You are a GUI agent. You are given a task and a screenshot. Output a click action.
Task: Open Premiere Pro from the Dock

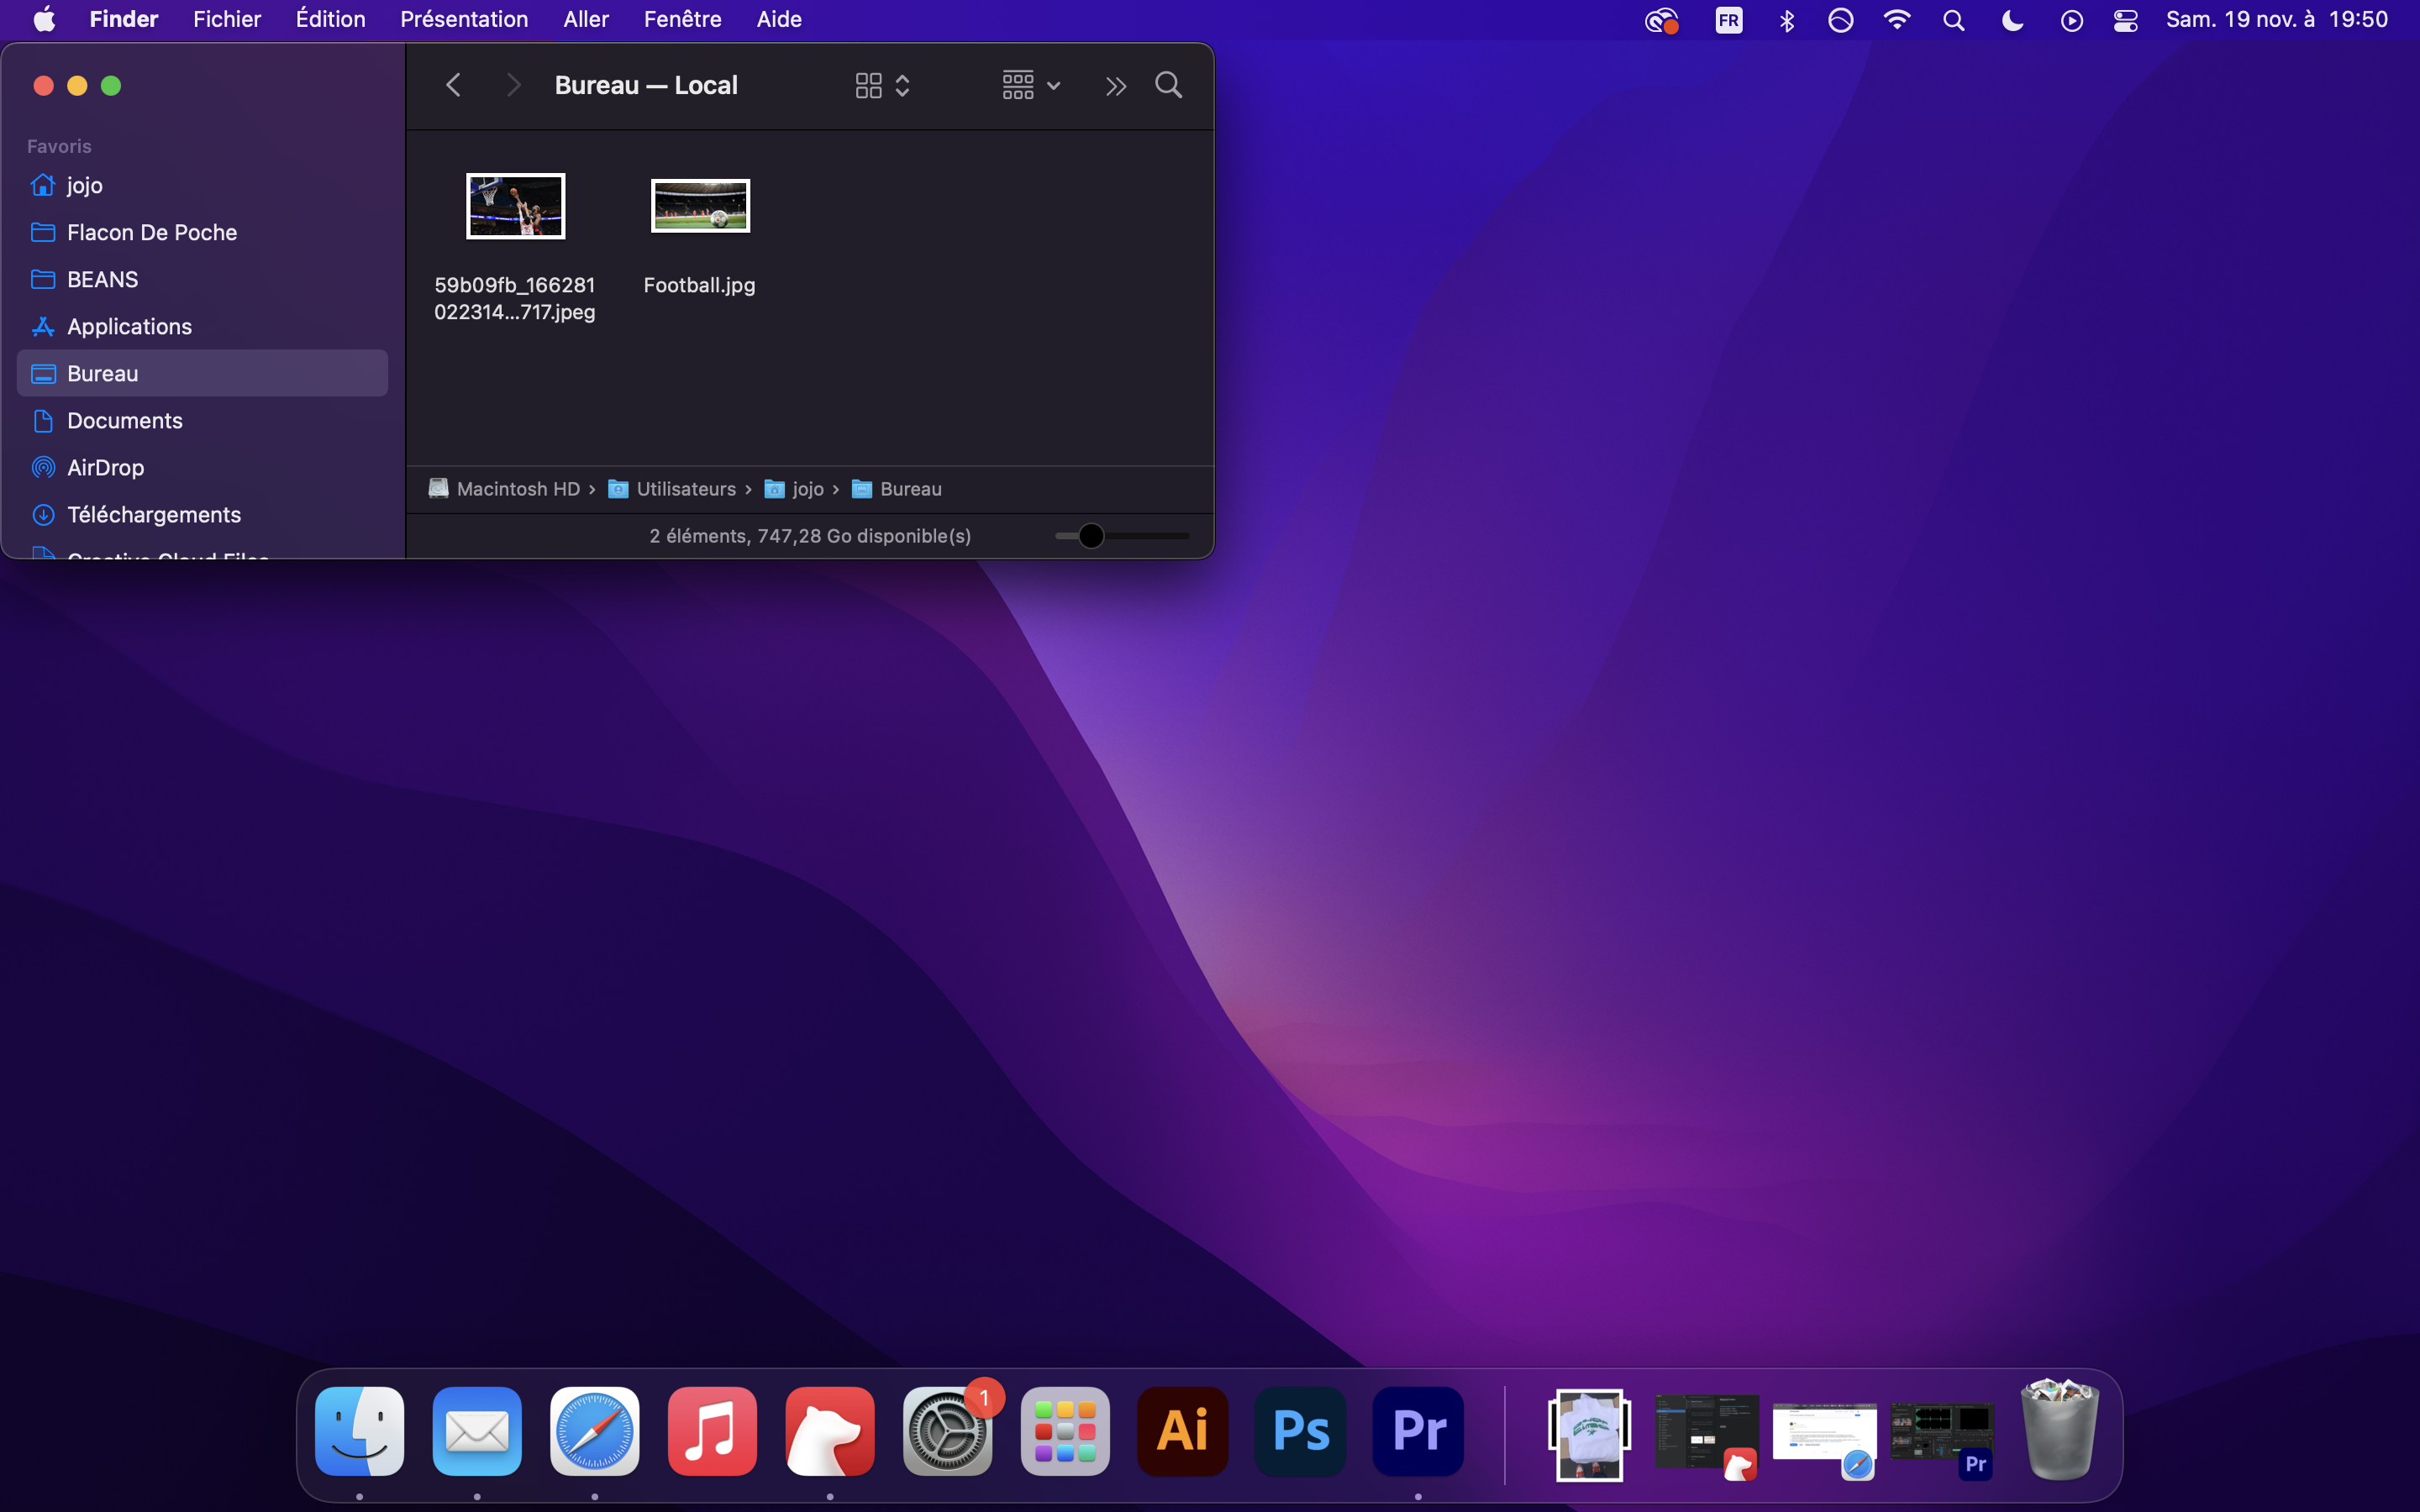(1418, 1431)
